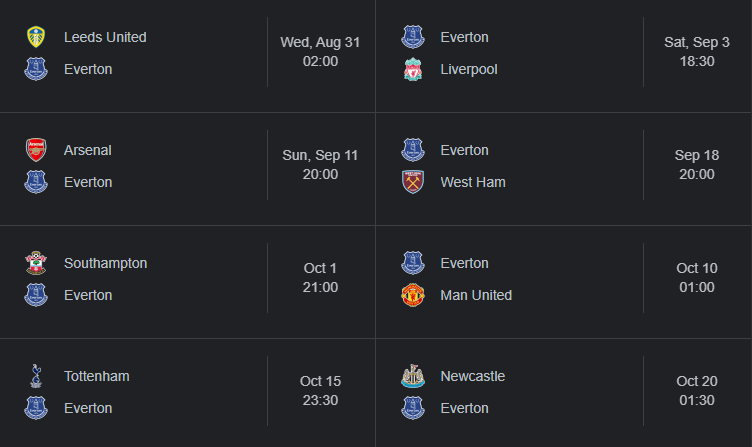
Task: Click the Liverpool club crest
Action: coord(412,69)
